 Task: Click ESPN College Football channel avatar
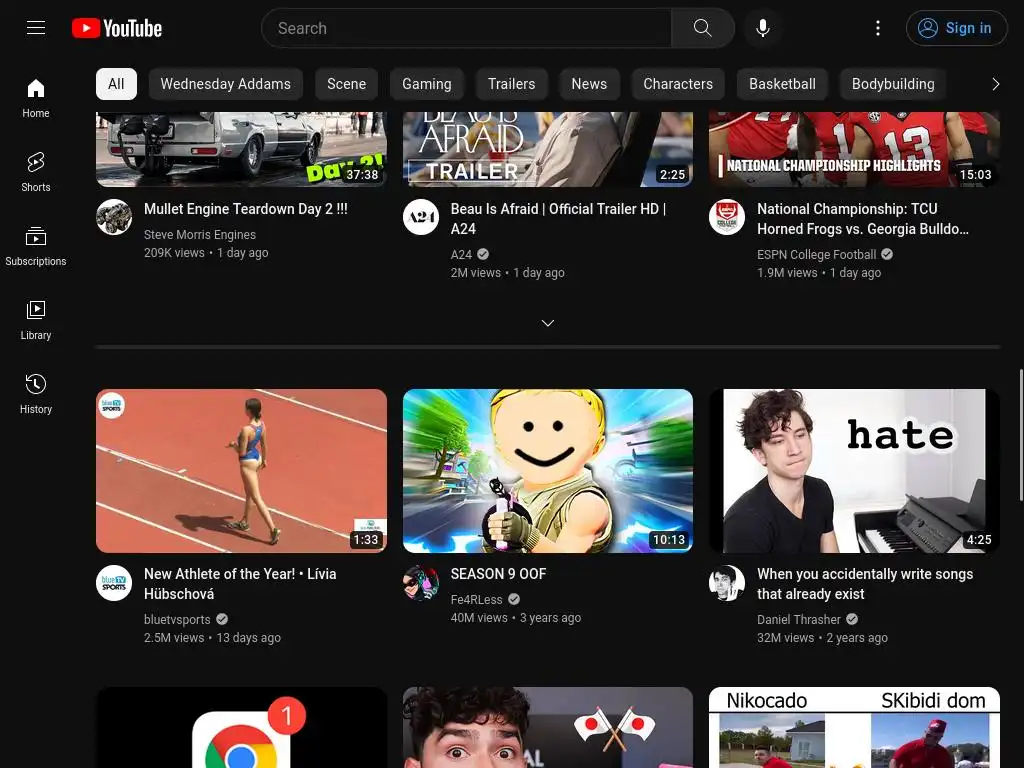(727, 217)
